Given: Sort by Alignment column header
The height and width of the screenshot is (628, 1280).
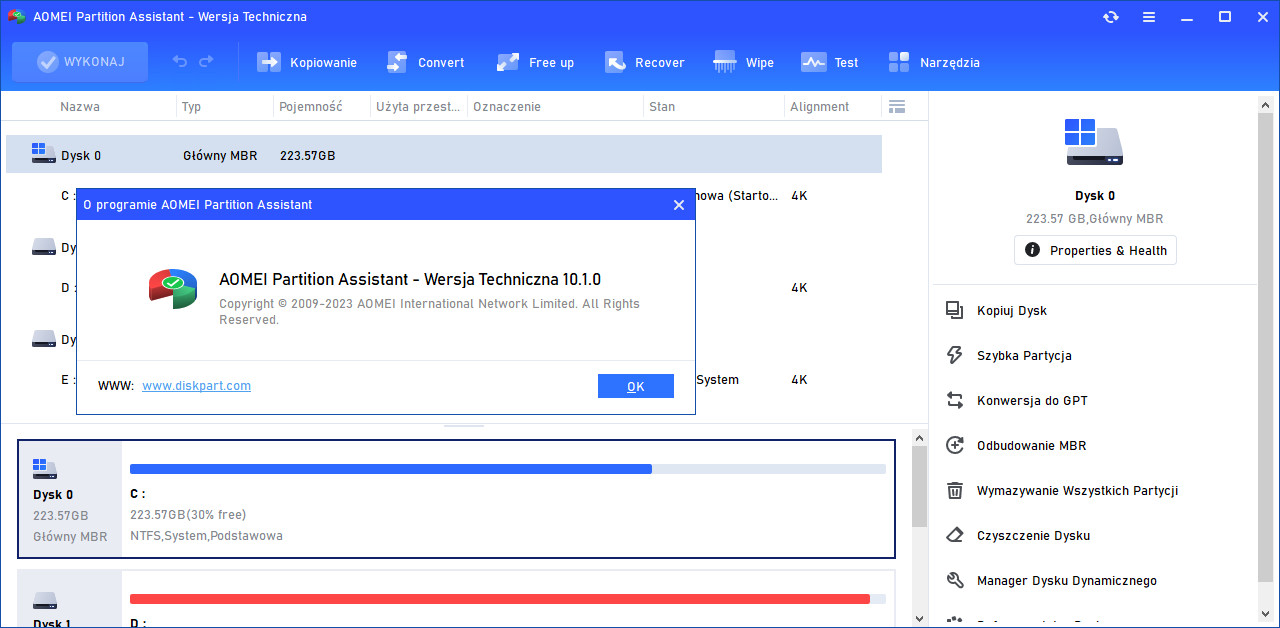Looking at the screenshot, I should pos(819,107).
